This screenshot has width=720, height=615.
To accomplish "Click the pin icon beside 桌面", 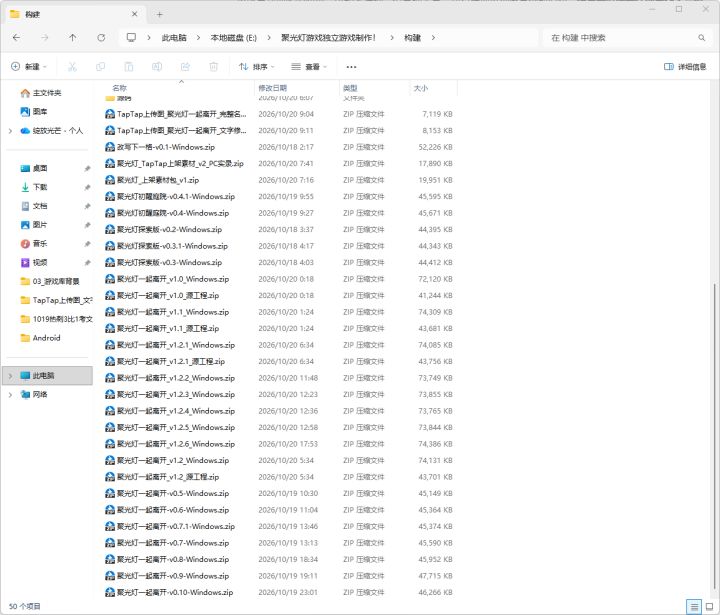I will point(87,169).
